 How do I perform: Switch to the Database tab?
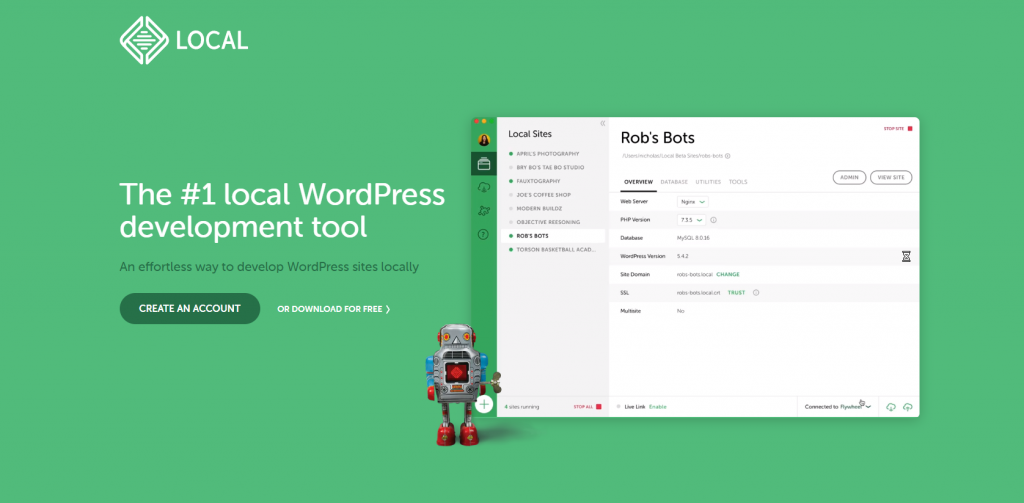click(x=674, y=182)
